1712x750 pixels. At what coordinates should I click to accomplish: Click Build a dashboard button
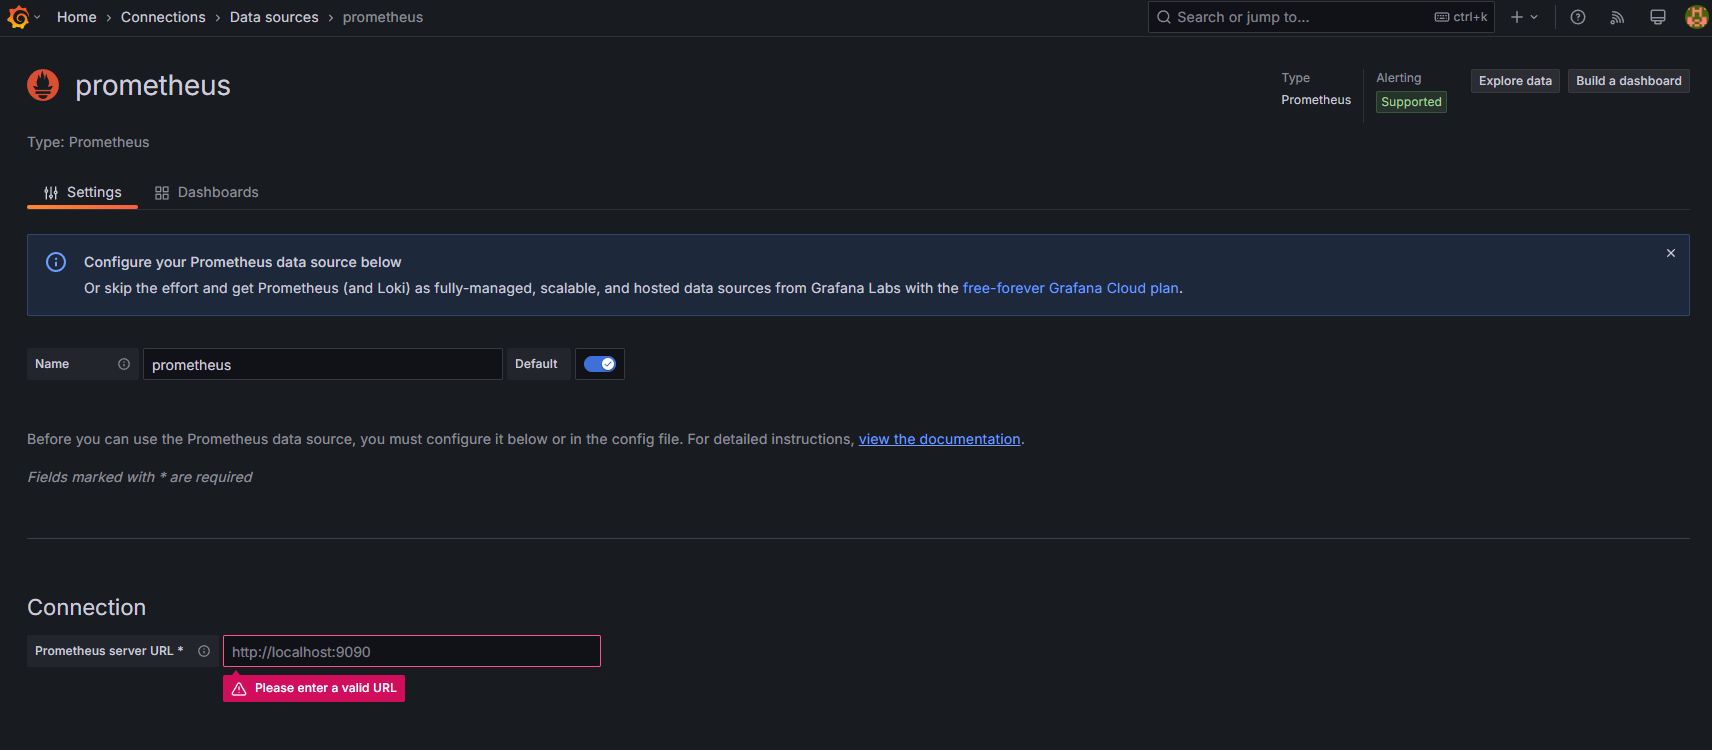(x=1629, y=81)
